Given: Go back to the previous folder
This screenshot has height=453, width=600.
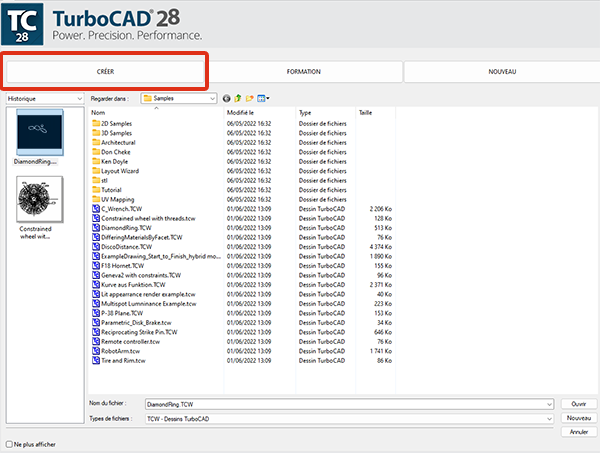Looking at the screenshot, I should coord(227,99).
